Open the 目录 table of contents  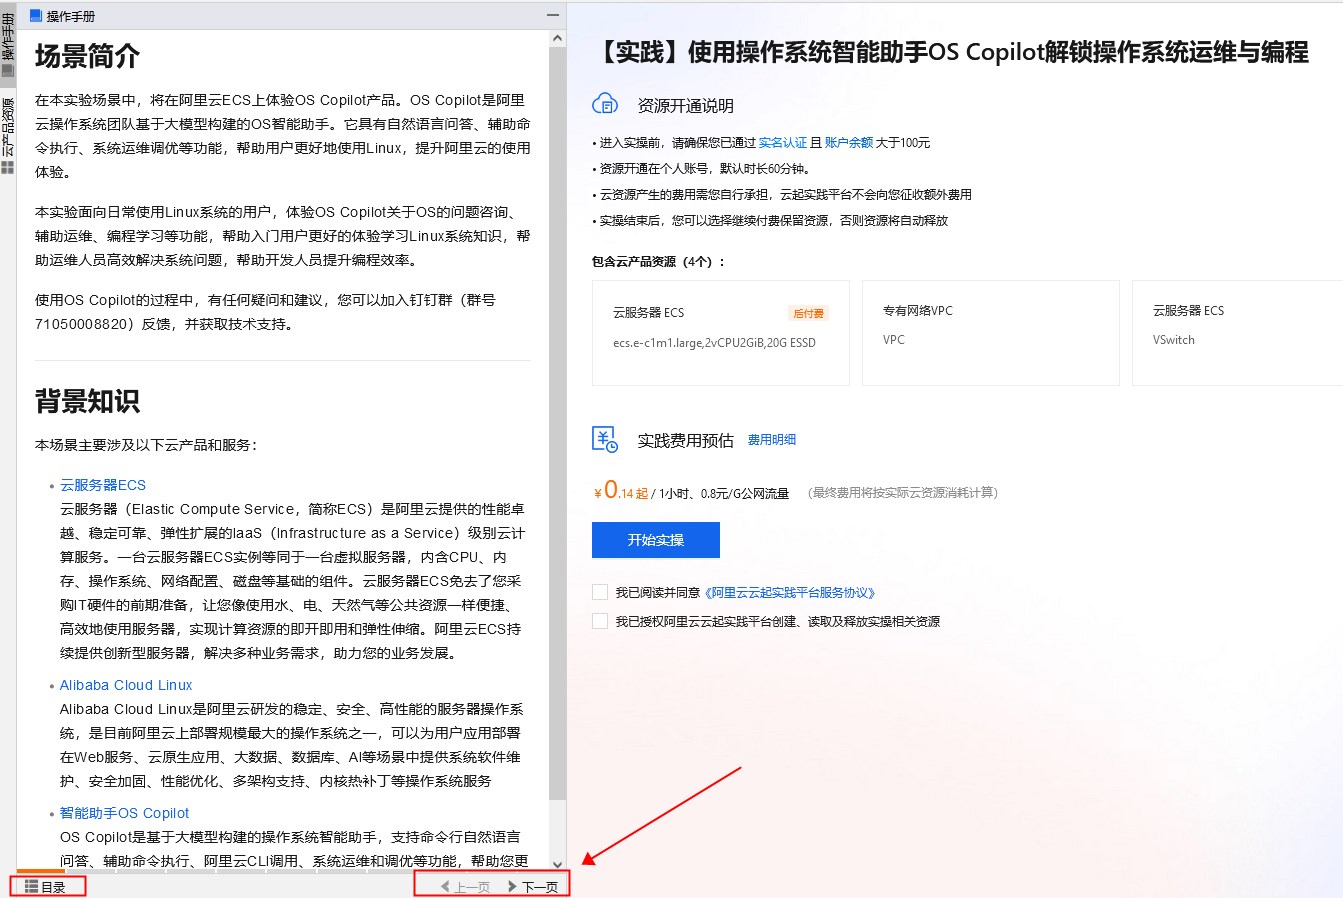46,887
